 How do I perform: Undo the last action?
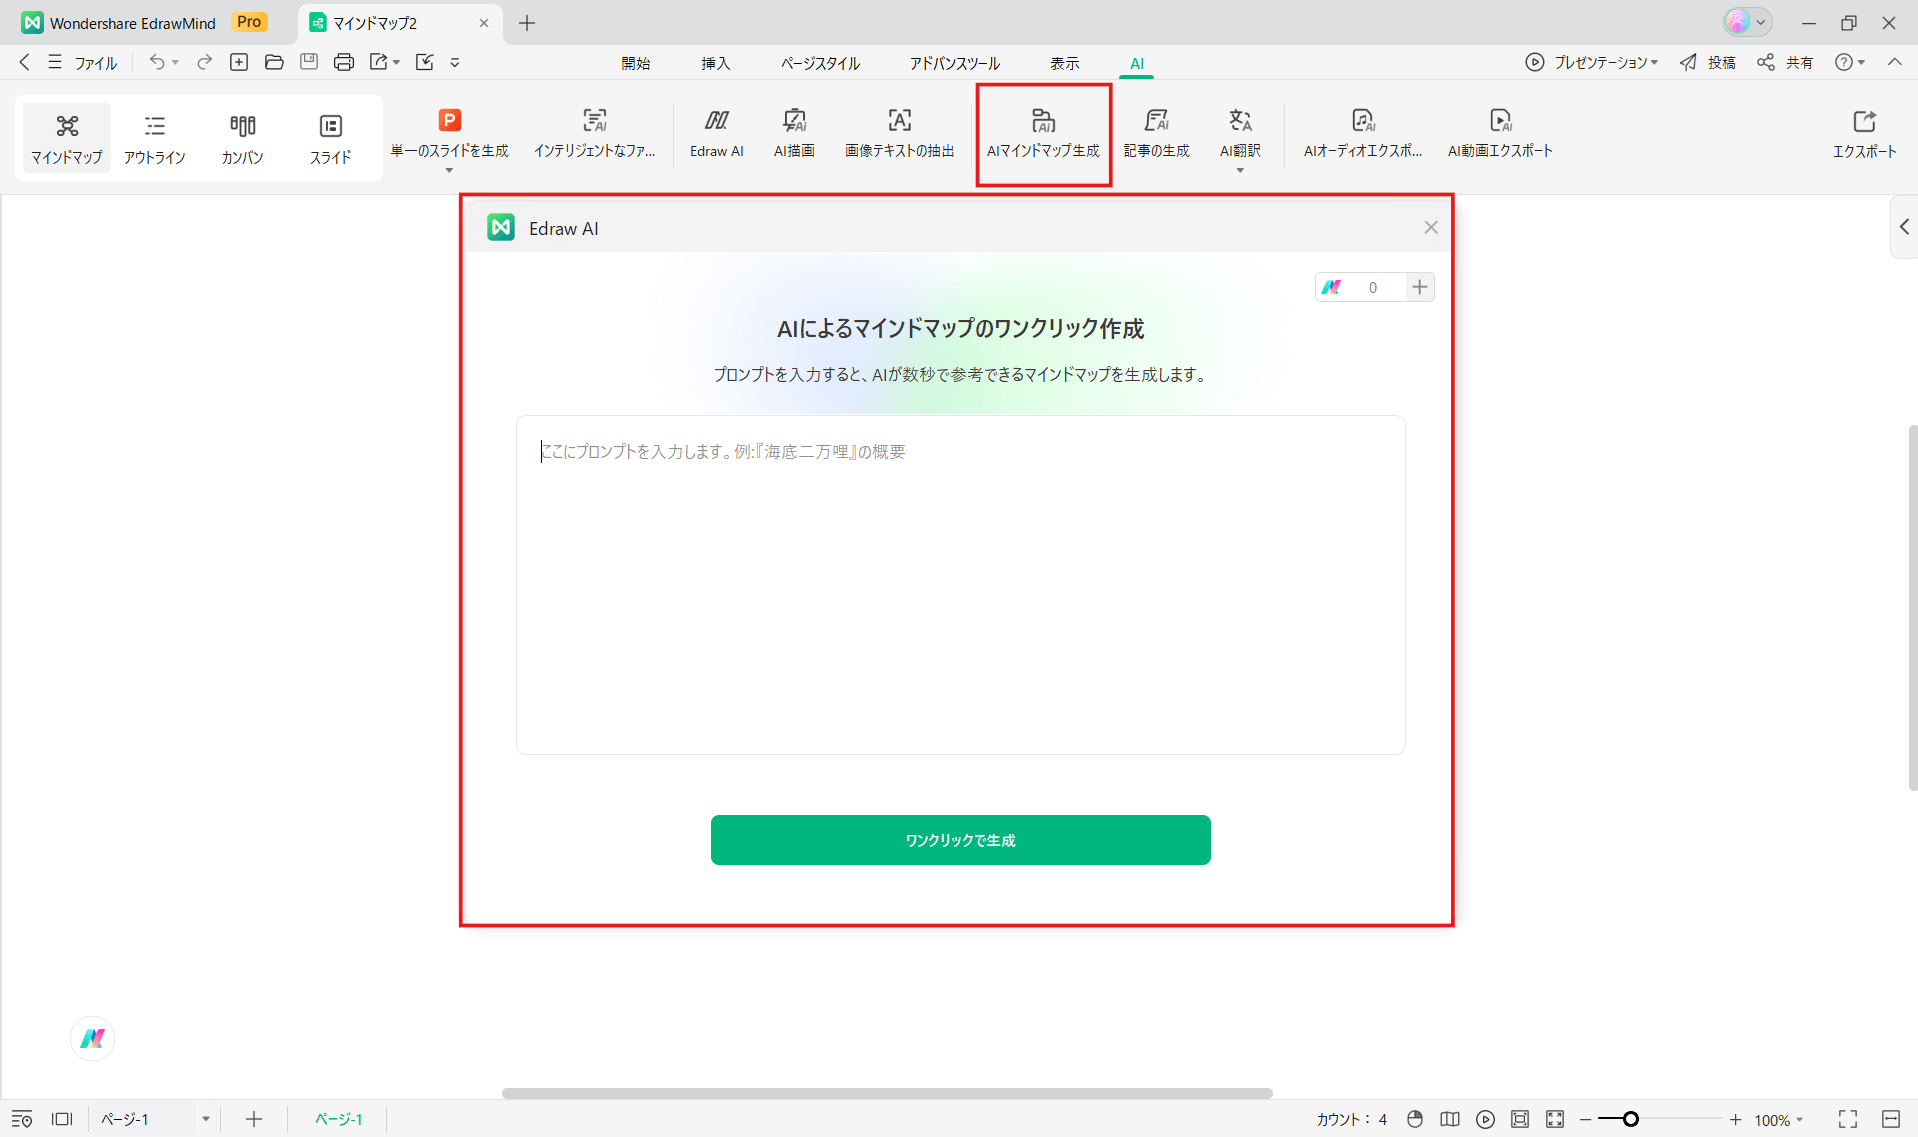[157, 62]
